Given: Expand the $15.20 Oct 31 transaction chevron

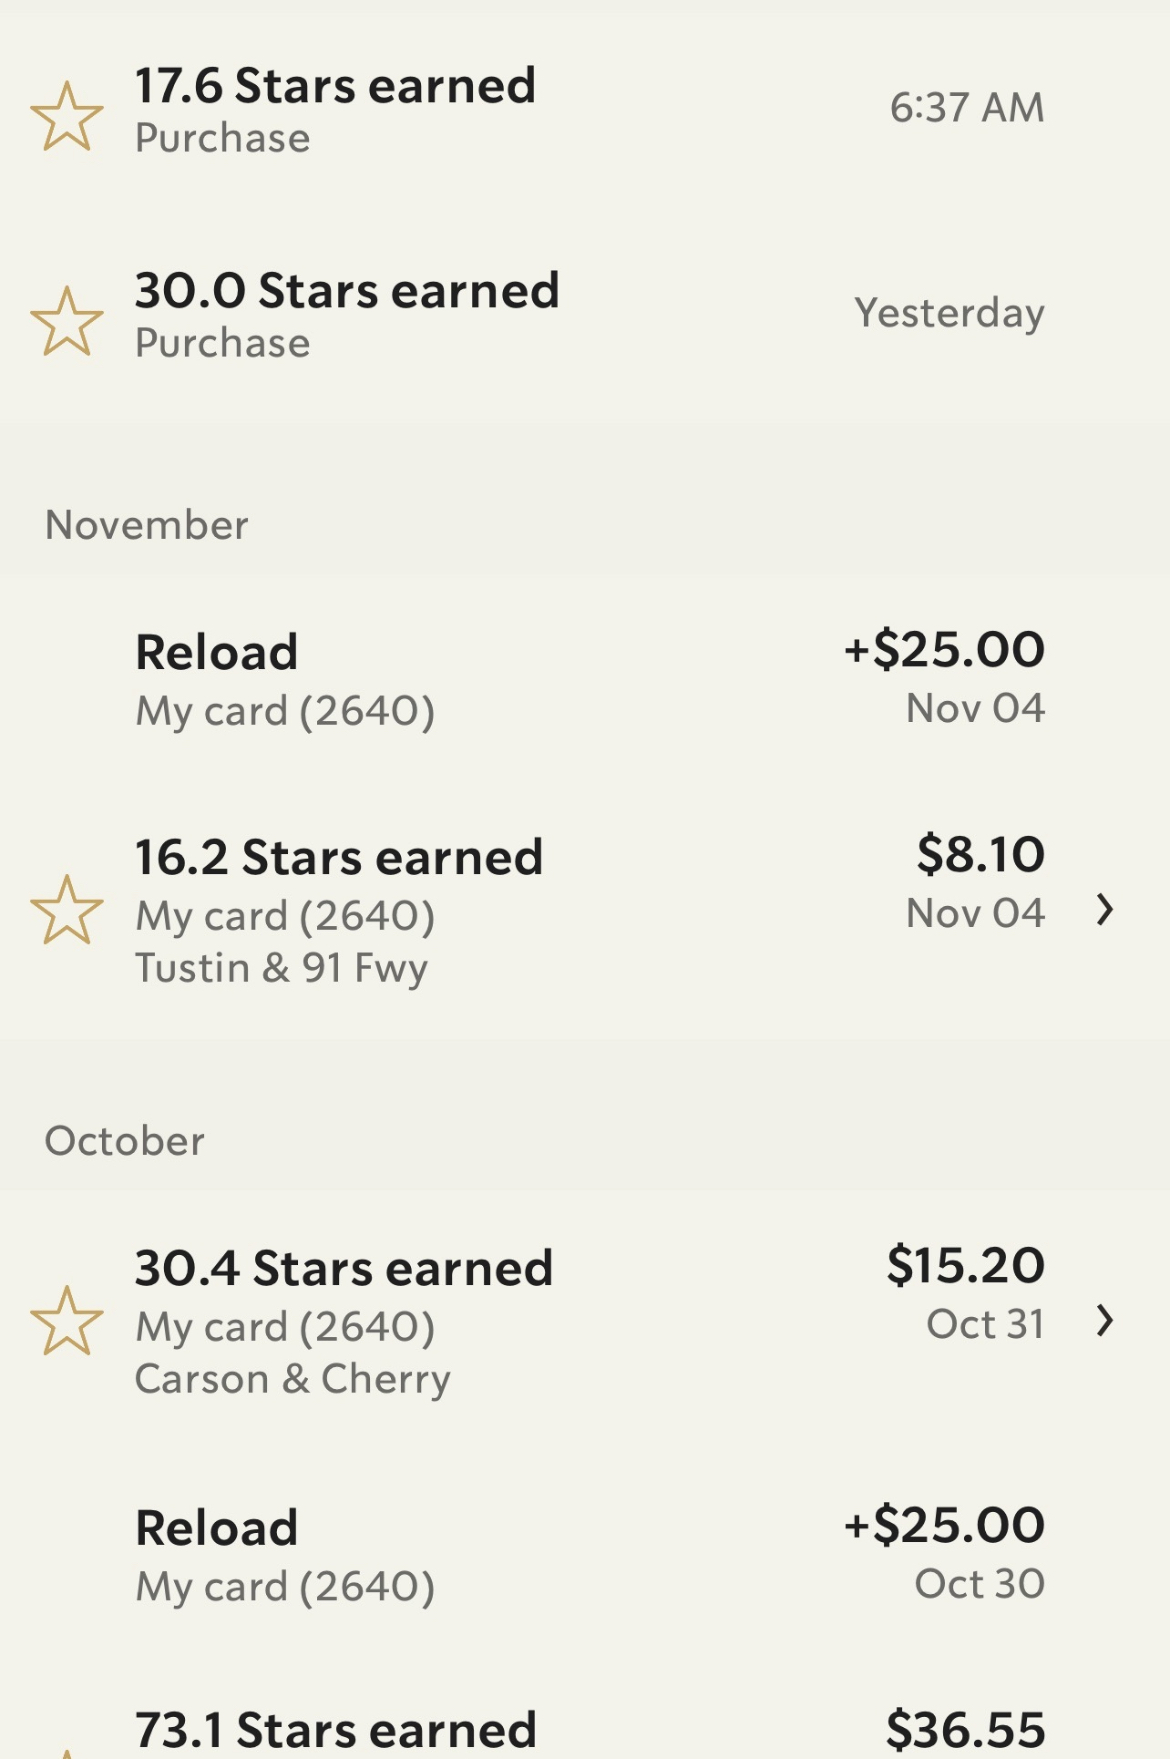Looking at the screenshot, I should 1104,1321.
